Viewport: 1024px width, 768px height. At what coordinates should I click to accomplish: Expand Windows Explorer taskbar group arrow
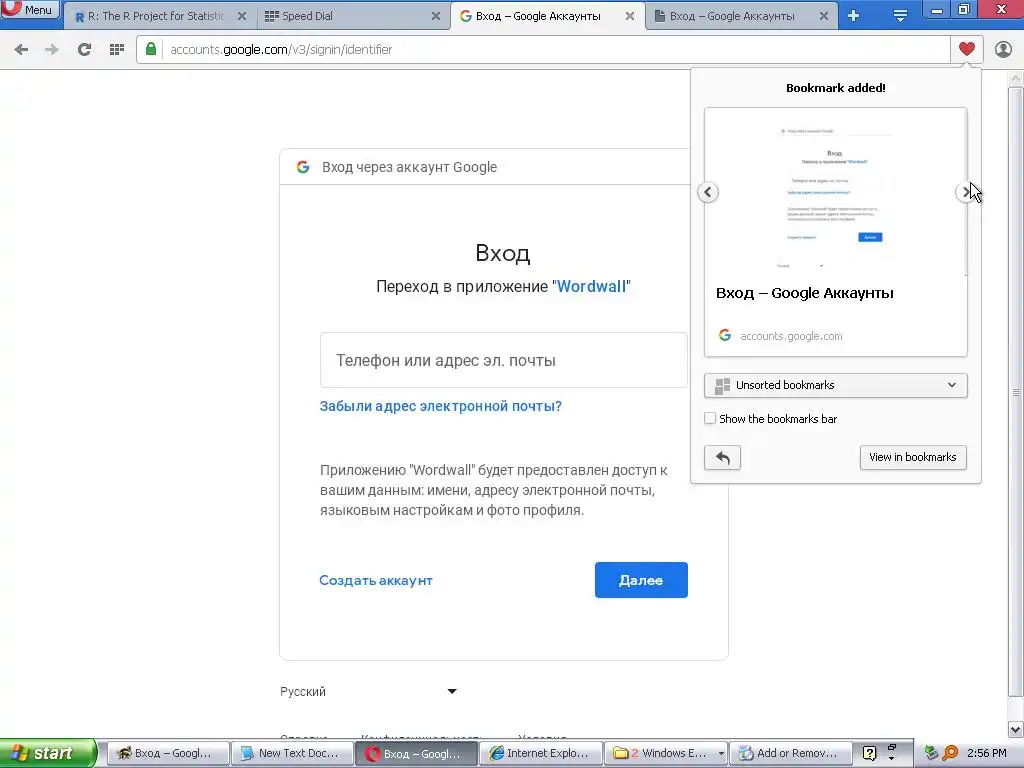pyautogui.click(x=720, y=754)
